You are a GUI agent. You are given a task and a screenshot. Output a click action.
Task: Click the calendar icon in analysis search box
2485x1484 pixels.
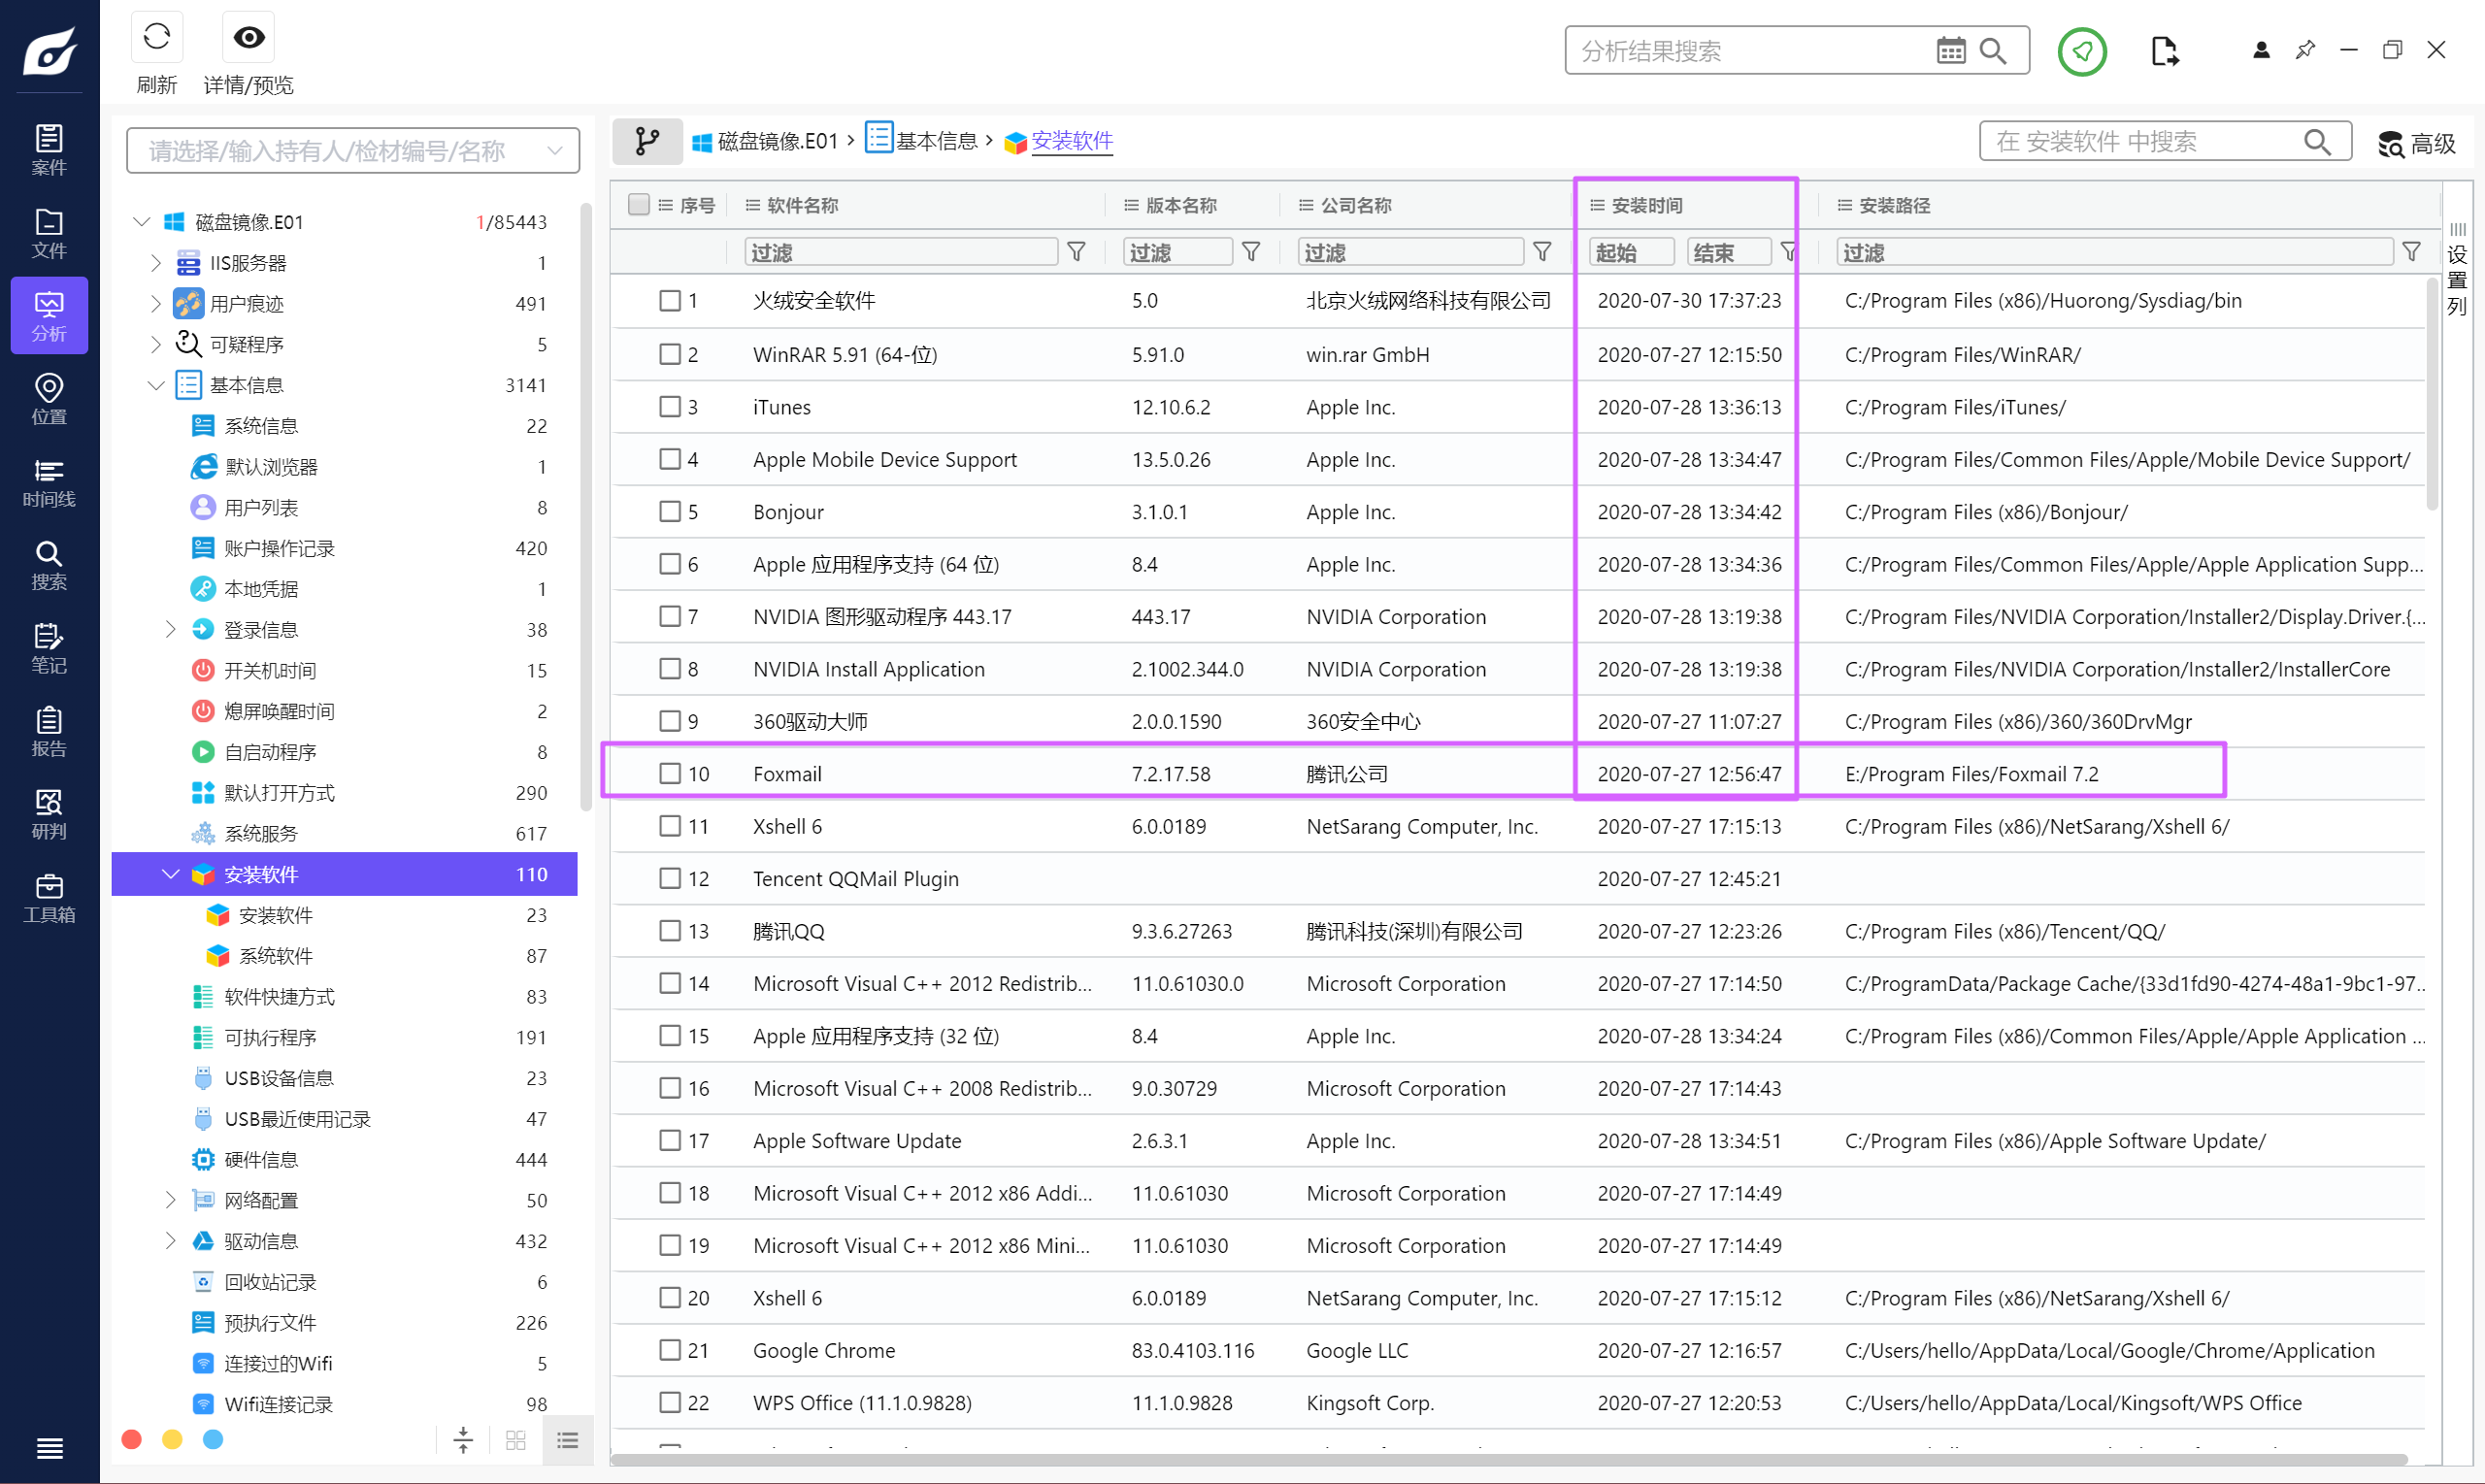[1950, 50]
